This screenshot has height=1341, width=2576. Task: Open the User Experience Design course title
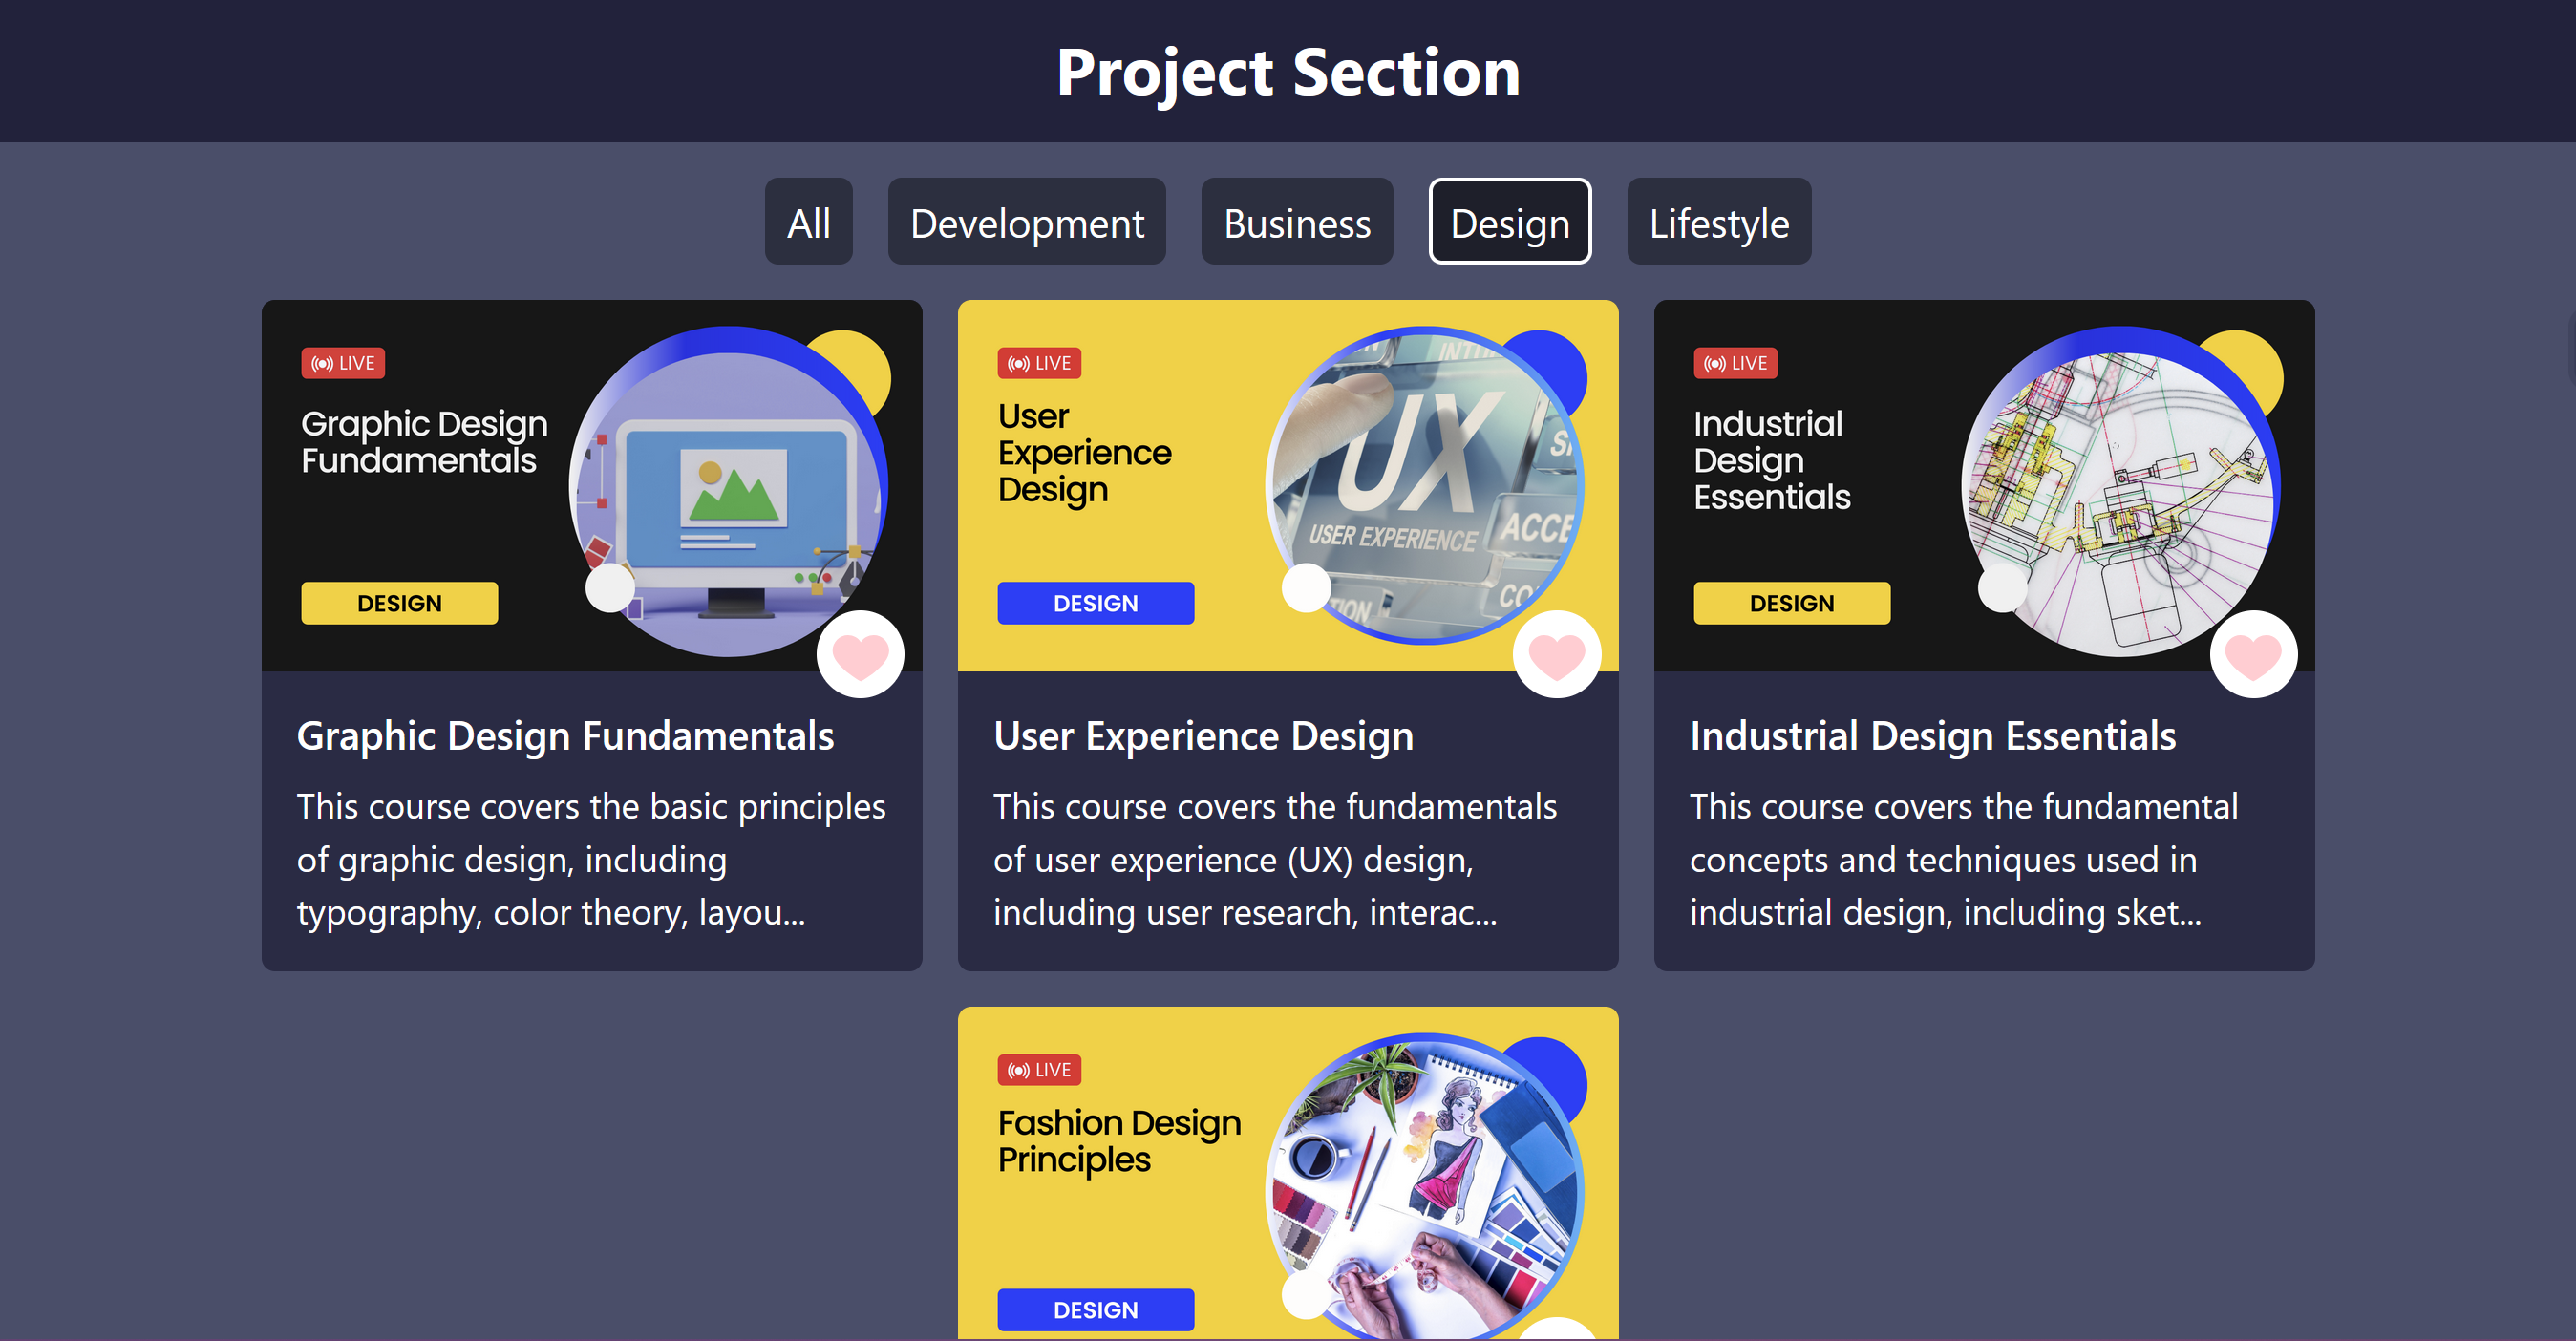(1203, 736)
